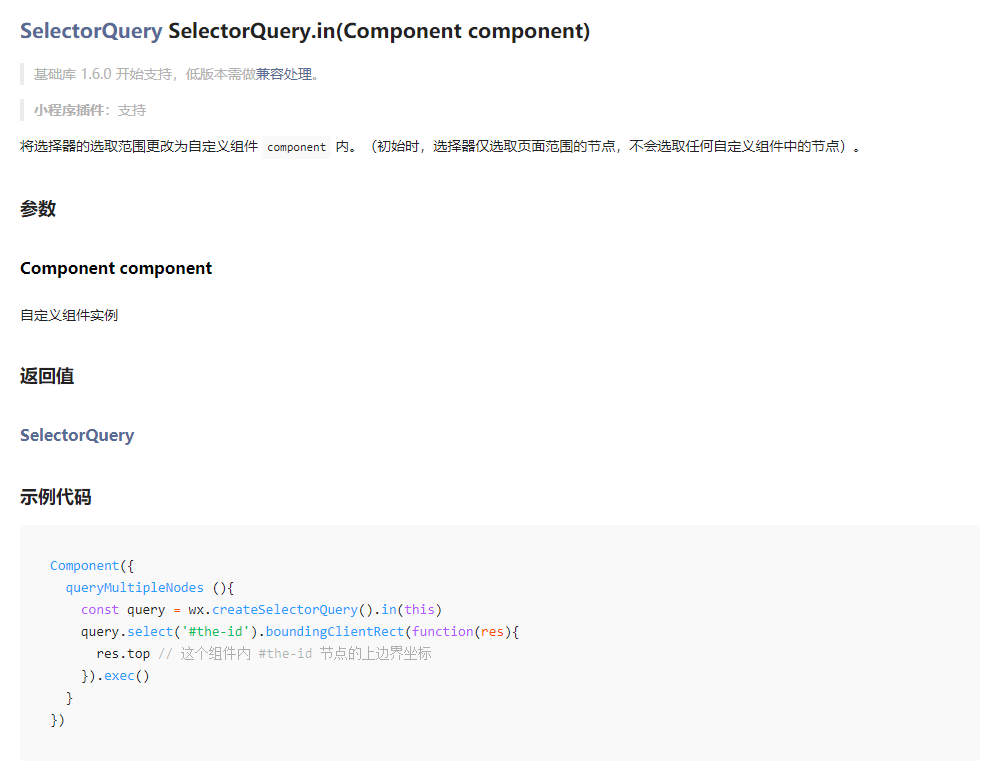Click the 小程序插件：支持 note

(x=90, y=110)
